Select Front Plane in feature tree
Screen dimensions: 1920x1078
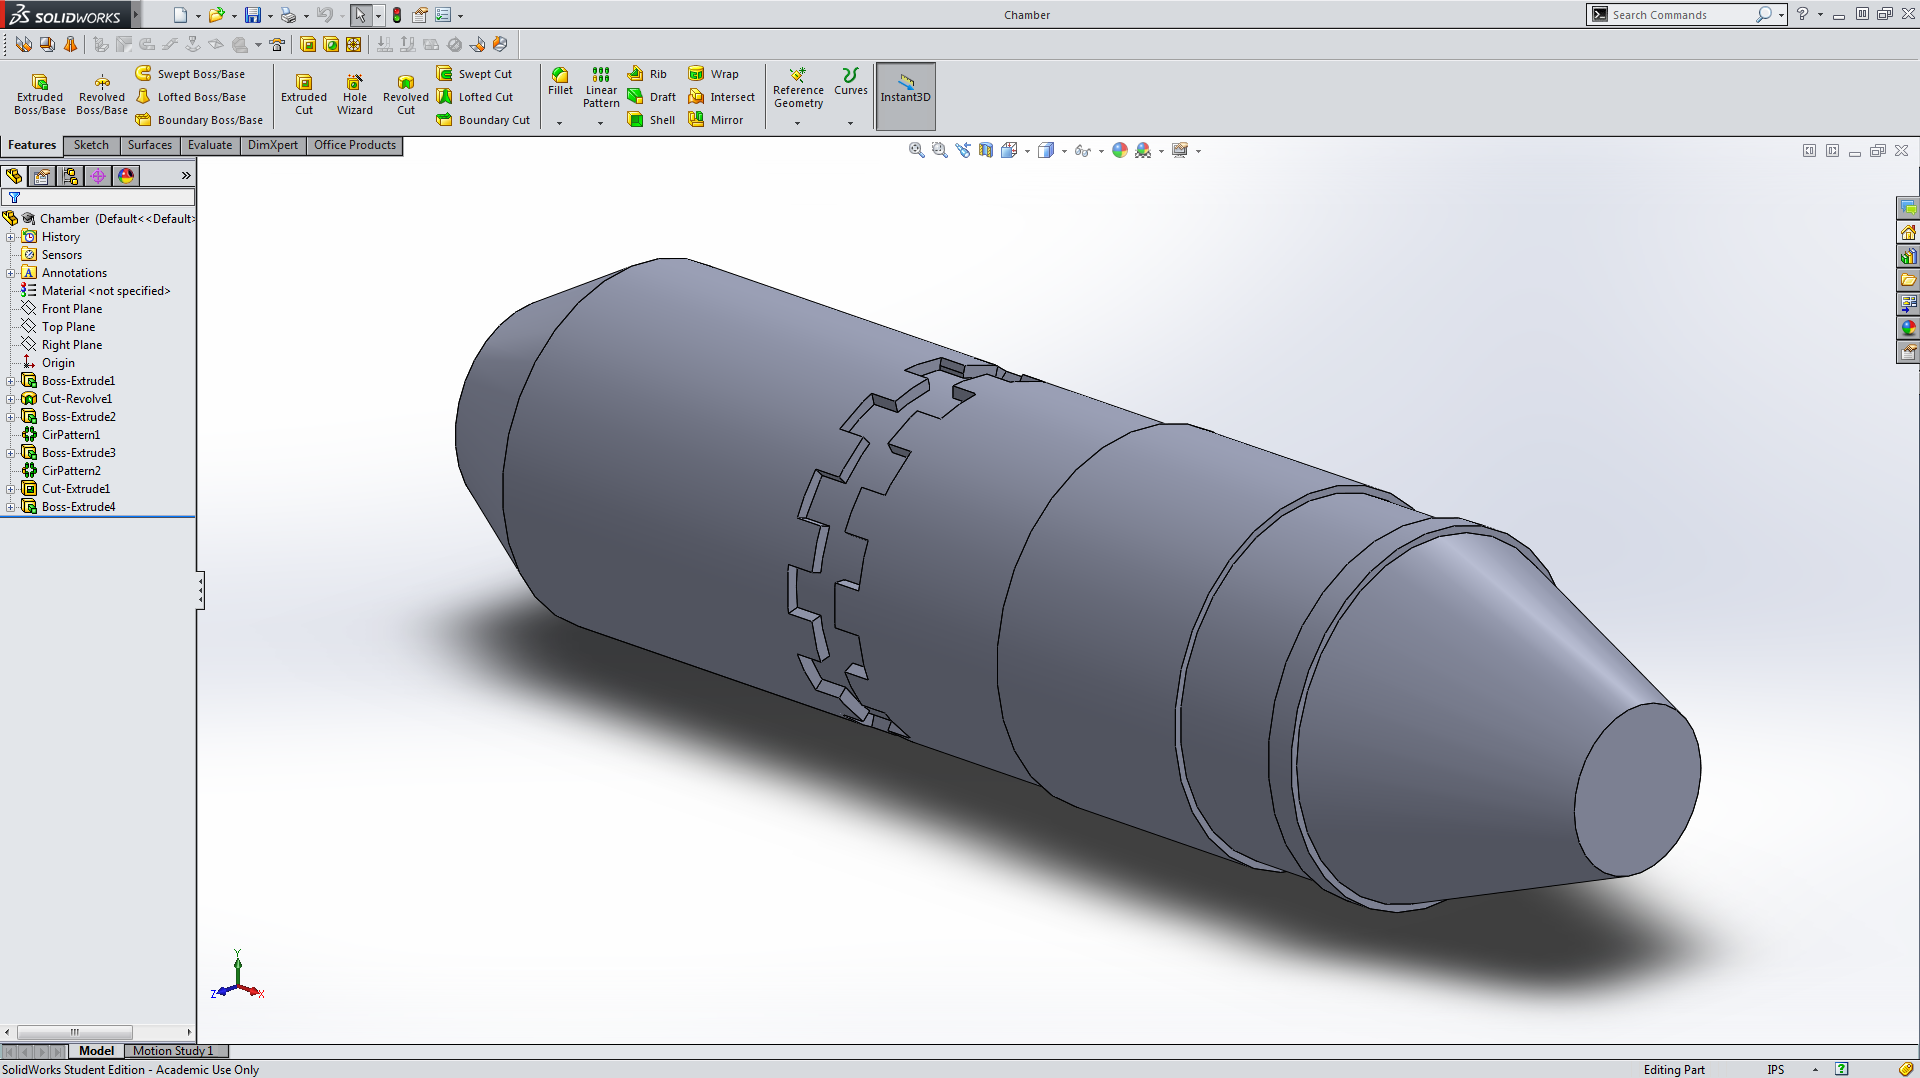point(71,309)
